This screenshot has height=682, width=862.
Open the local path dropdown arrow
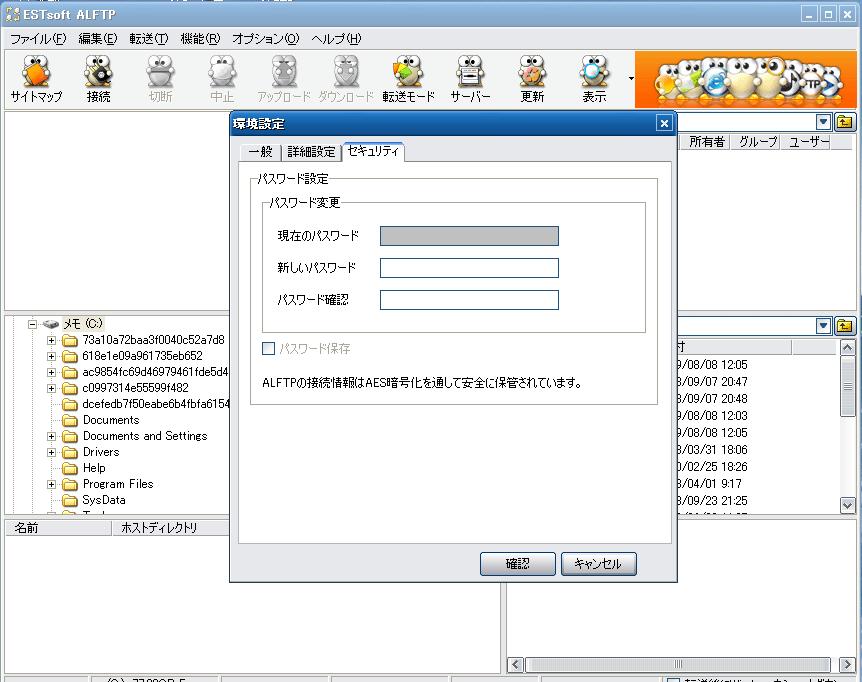[823, 326]
